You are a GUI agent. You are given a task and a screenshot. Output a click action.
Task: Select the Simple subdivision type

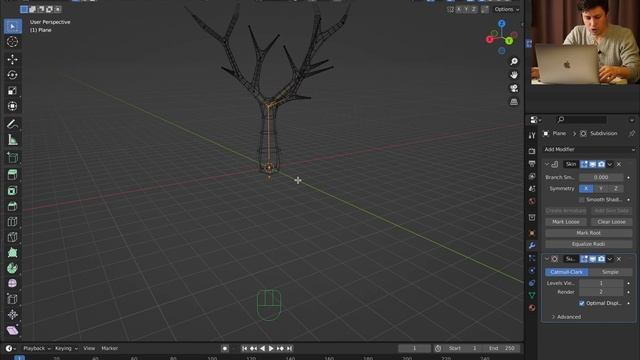coord(610,272)
